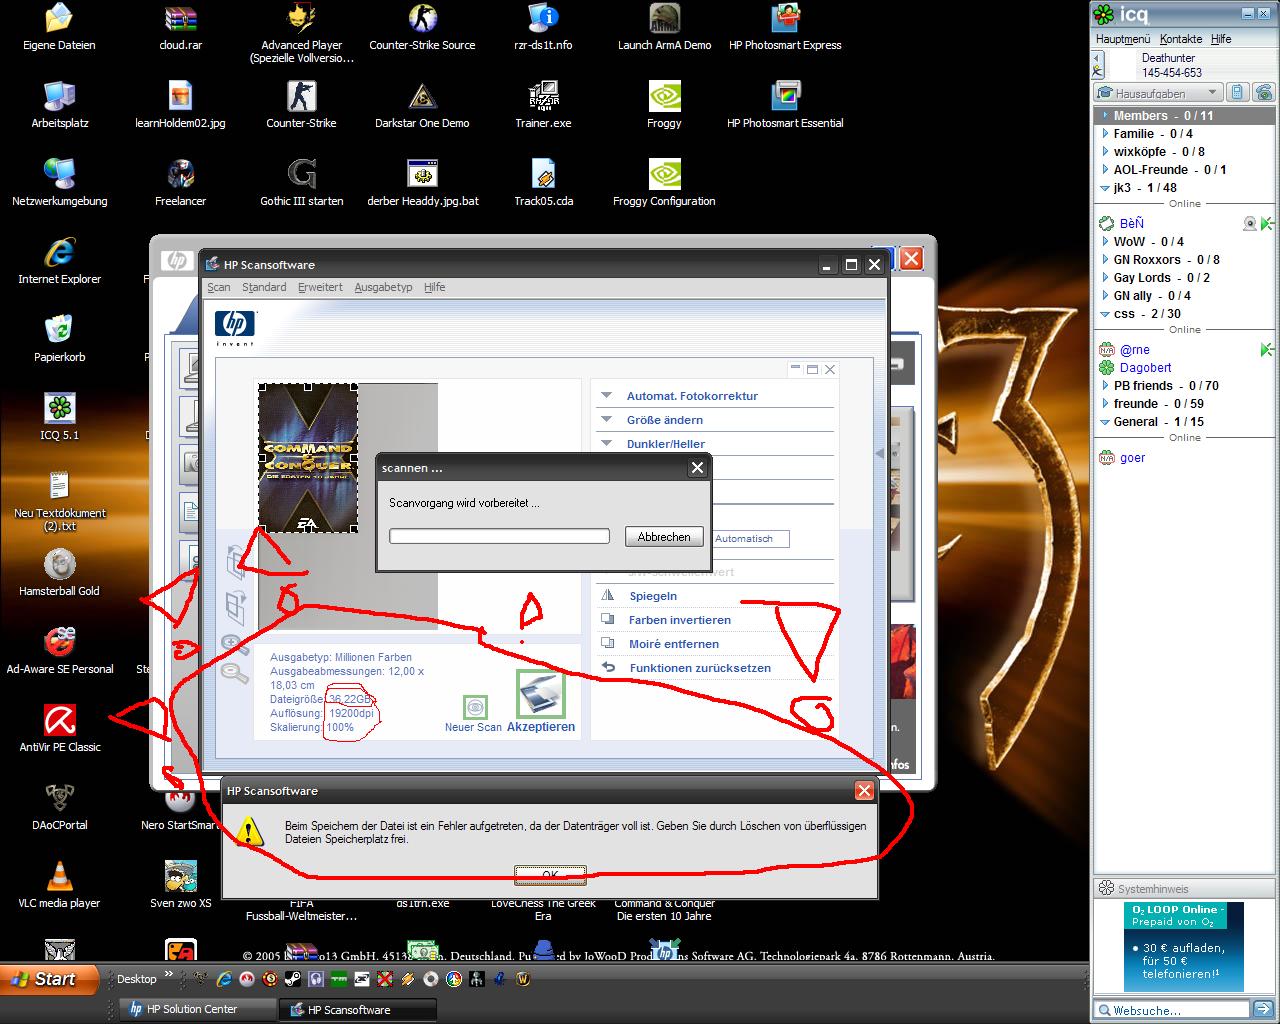Click OK in the HP Scansoftware error dialog
The height and width of the screenshot is (1024, 1280).
[550, 875]
